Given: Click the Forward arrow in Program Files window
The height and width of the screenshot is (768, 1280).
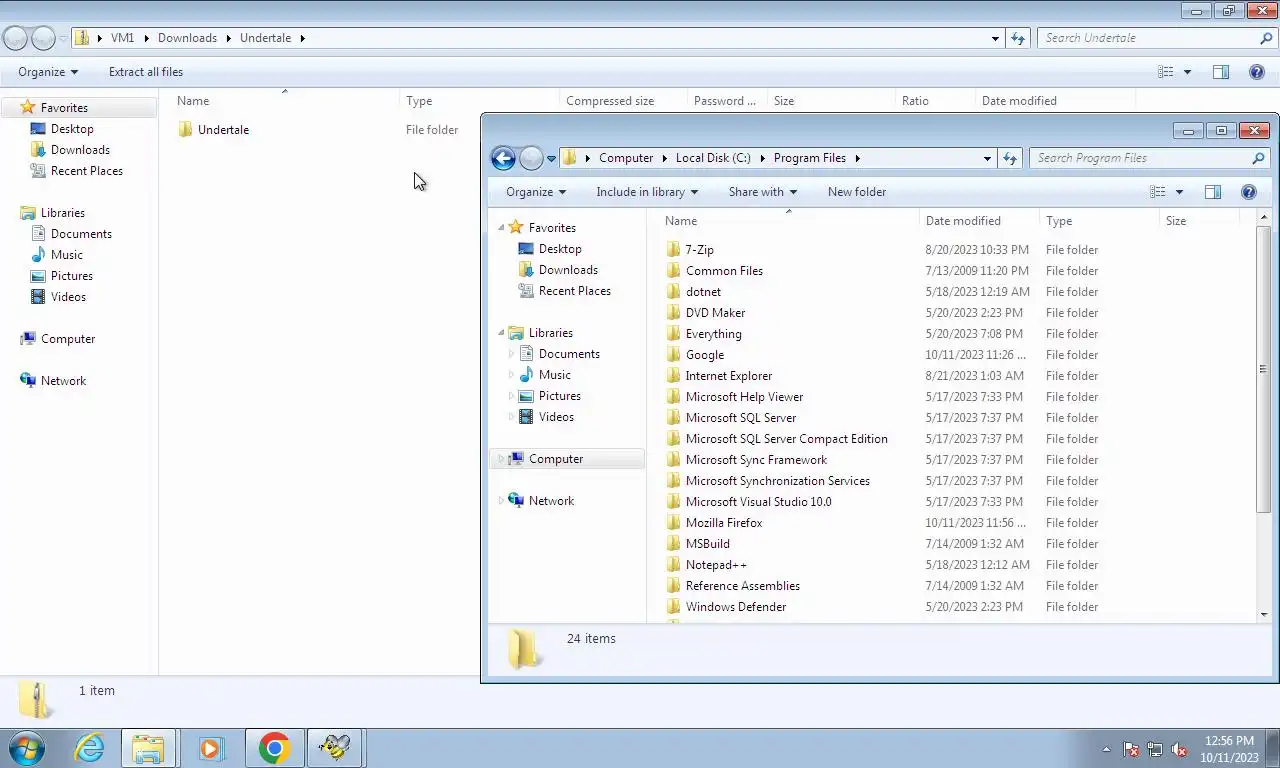Looking at the screenshot, I should tap(531, 158).
